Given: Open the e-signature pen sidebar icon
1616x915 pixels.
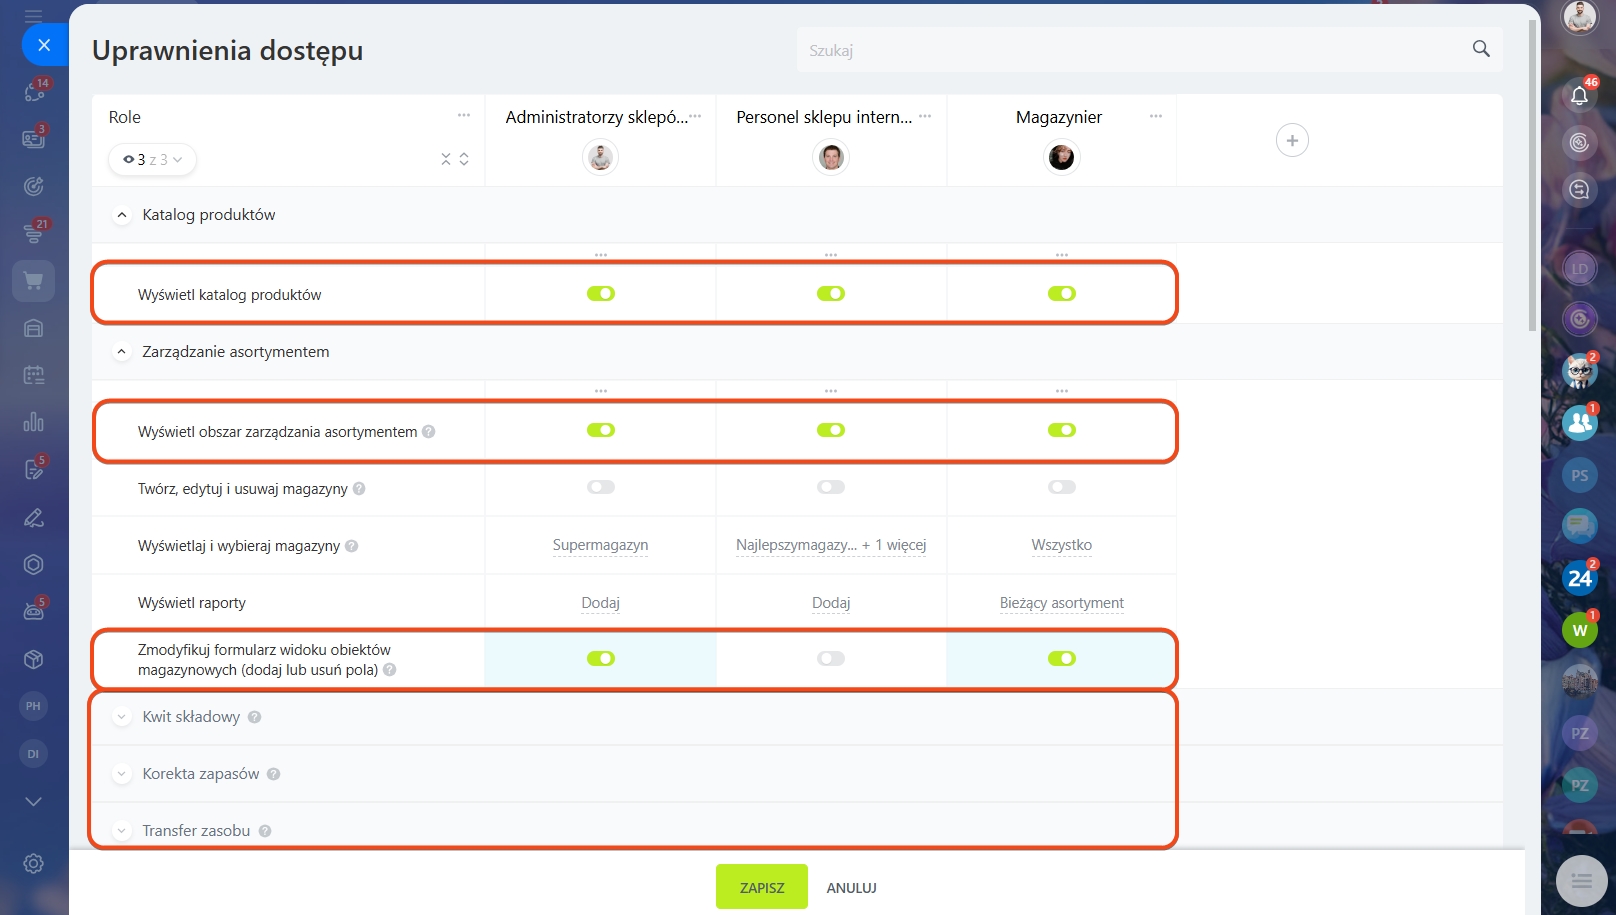Looking at the screenshot, I should [34, 517].
